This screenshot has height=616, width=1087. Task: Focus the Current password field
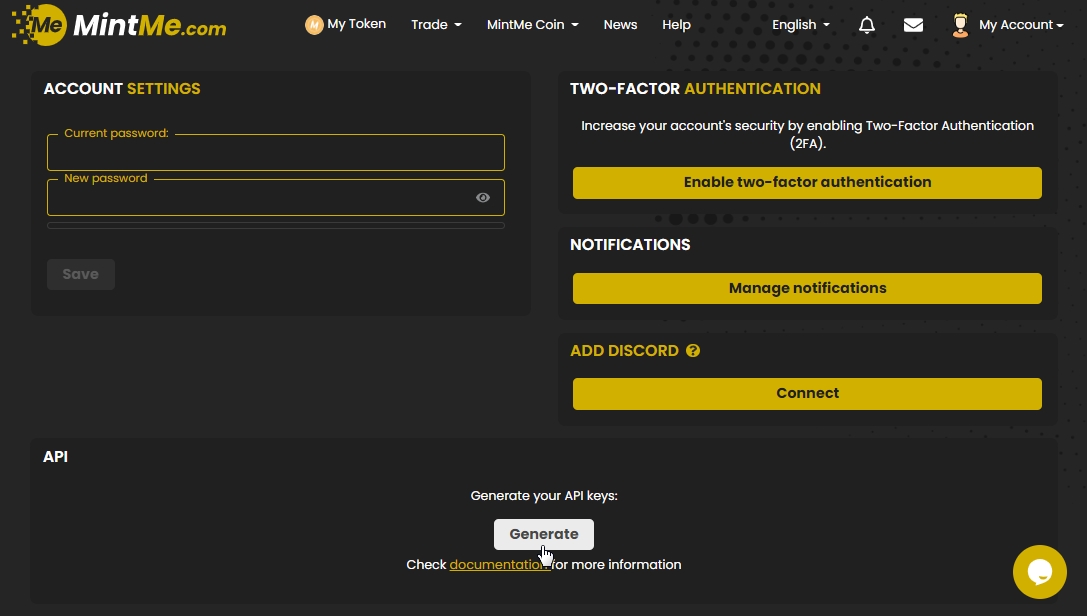tap(276, 155)
